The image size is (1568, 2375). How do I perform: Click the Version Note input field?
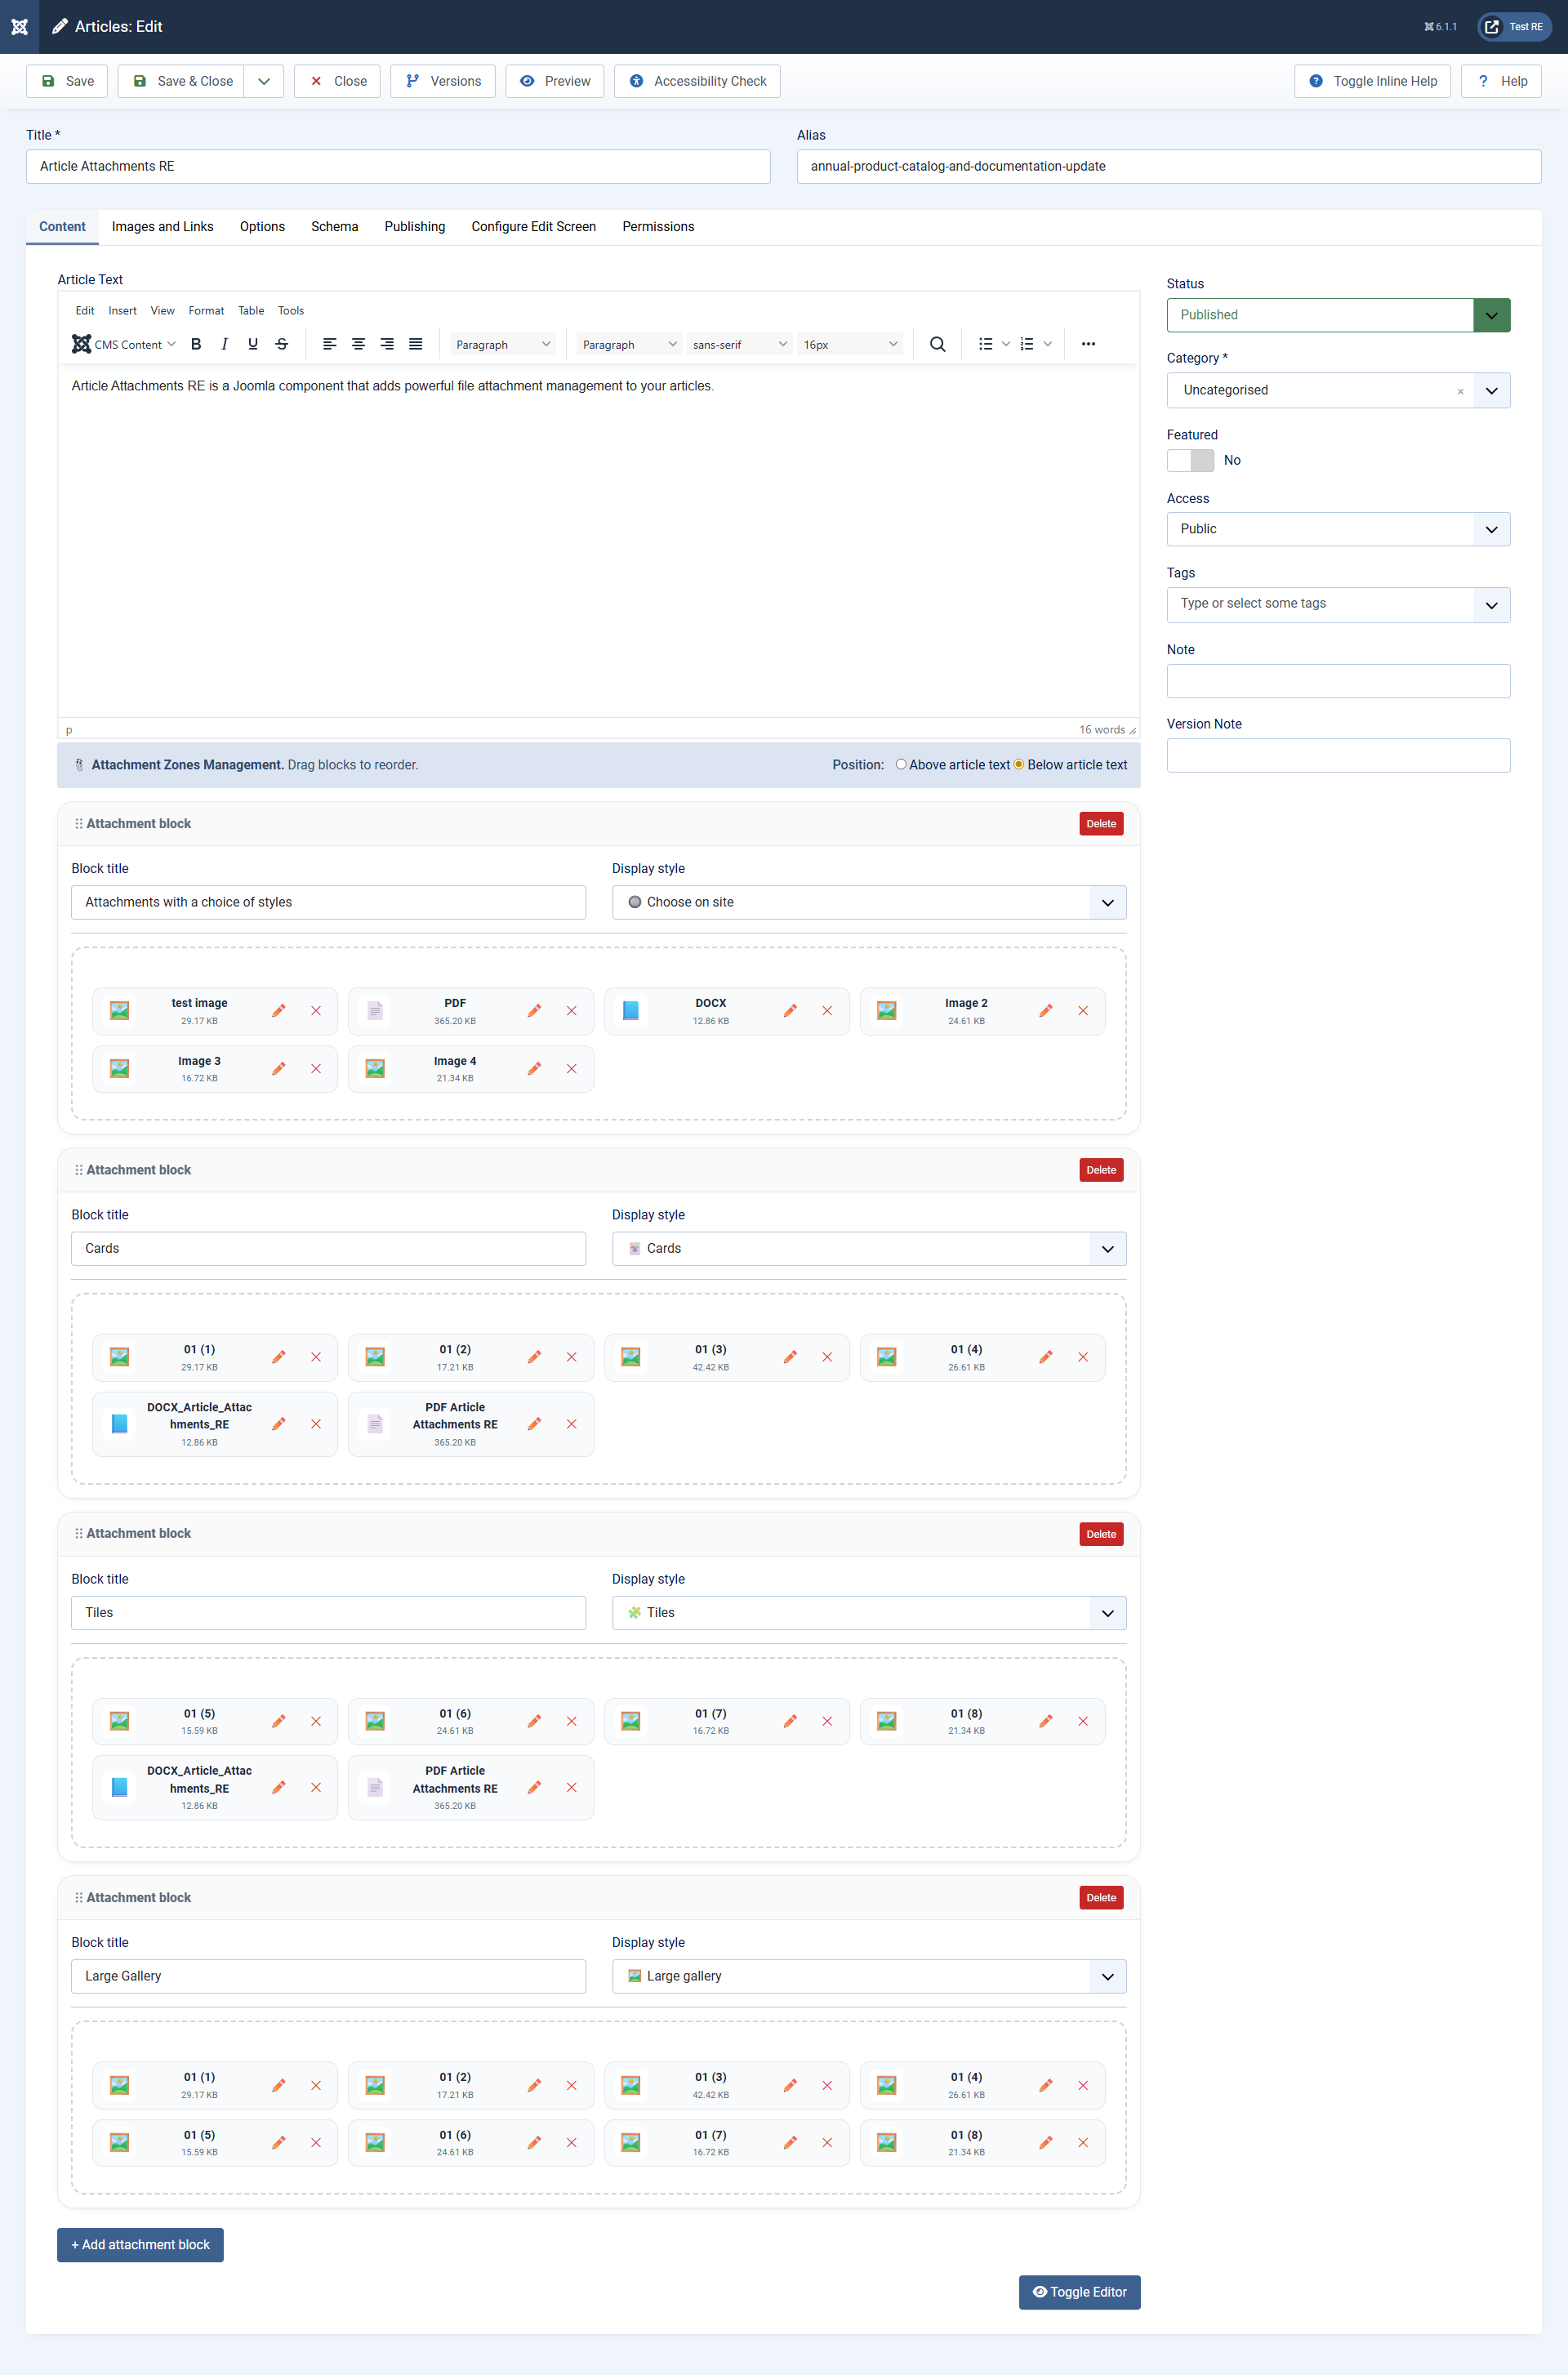pyautogui.click(x=1338, y=756)
